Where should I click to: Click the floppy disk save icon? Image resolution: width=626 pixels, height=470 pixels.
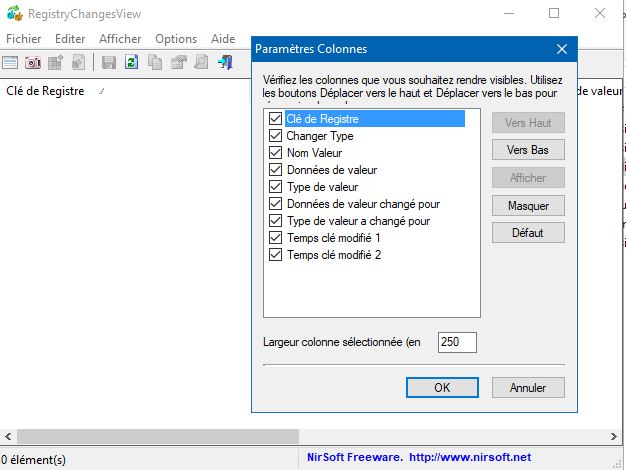109,63
